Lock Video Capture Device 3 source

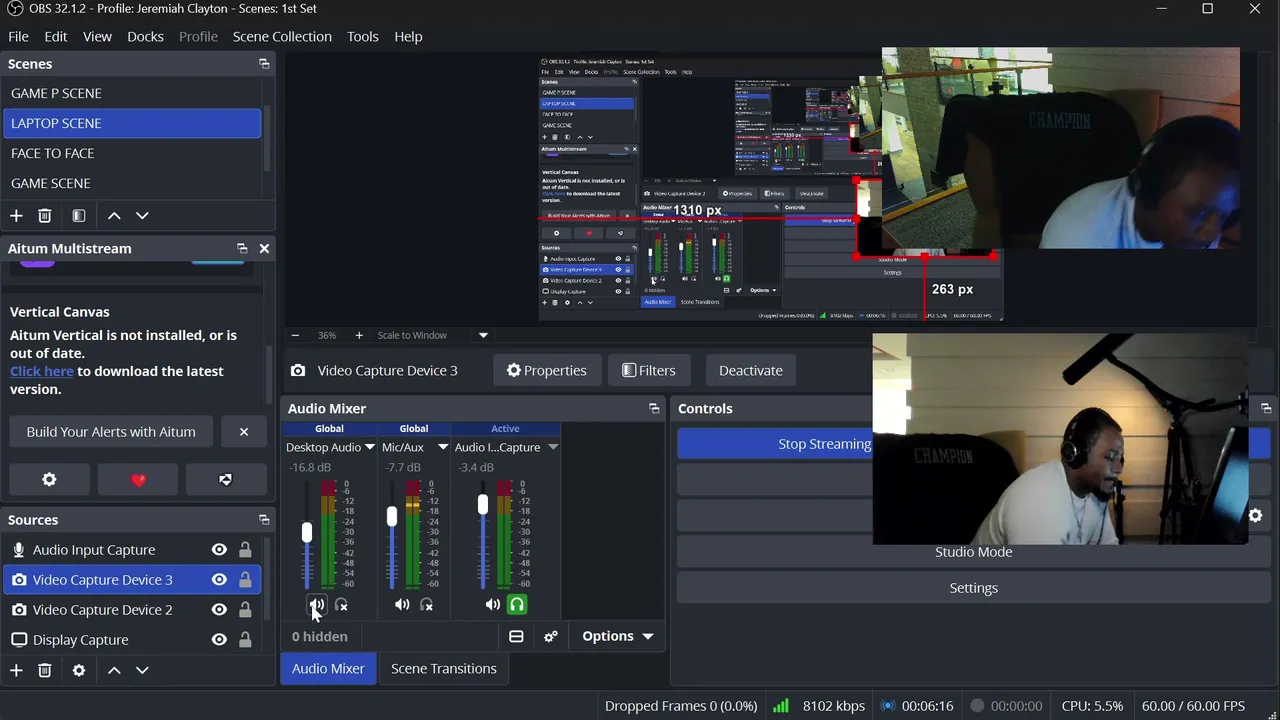245,579
